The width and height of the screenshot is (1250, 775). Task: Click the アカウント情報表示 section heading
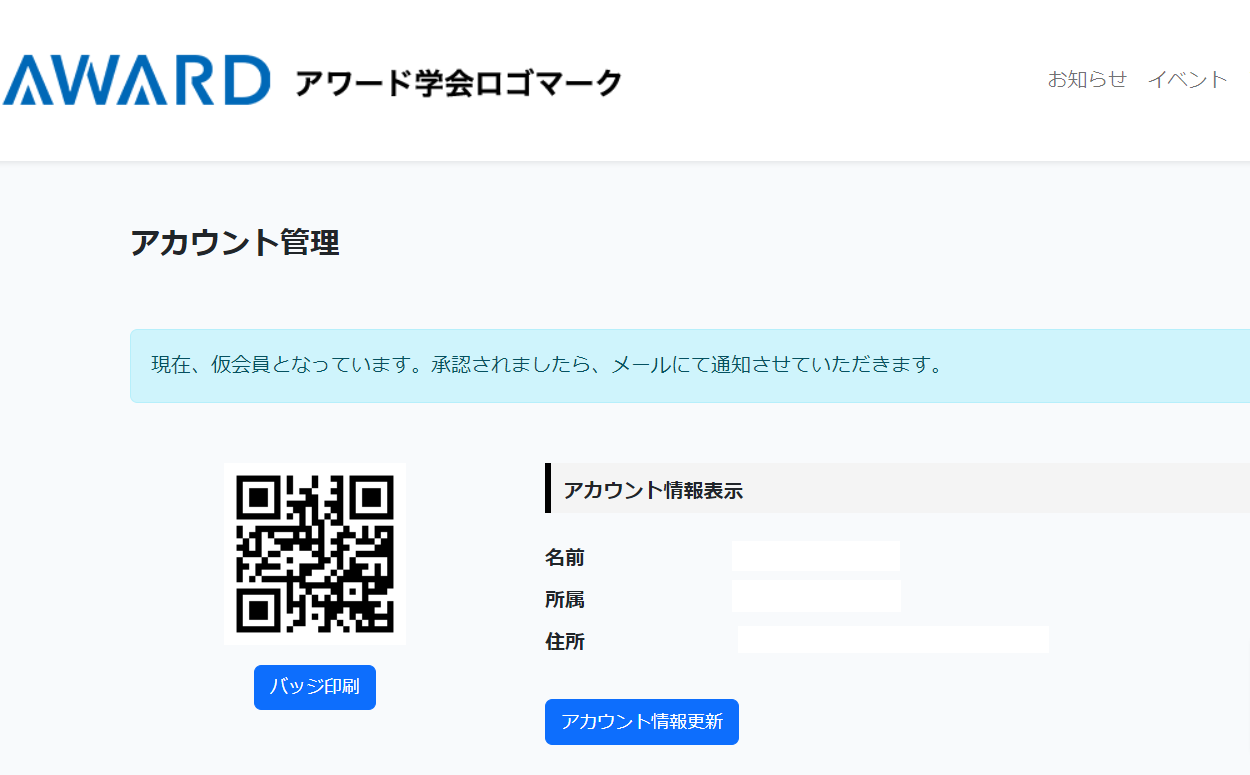tap(653, 490)
